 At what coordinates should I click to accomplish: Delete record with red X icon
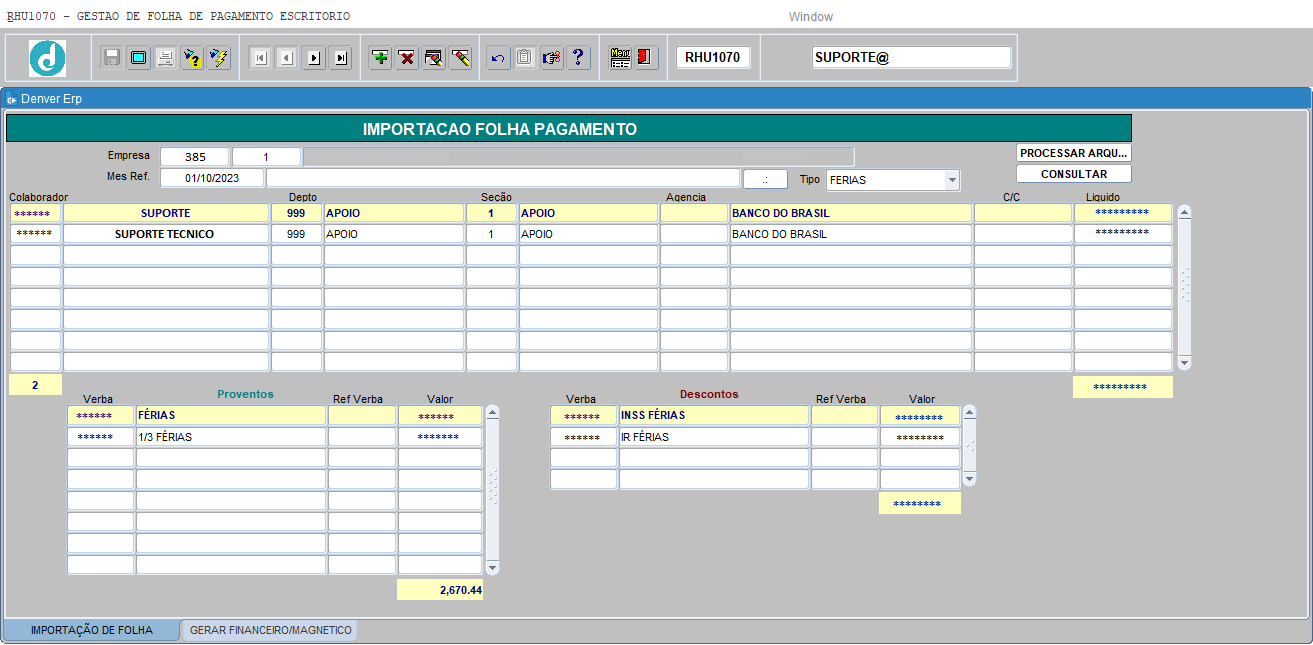click(407, 58)
